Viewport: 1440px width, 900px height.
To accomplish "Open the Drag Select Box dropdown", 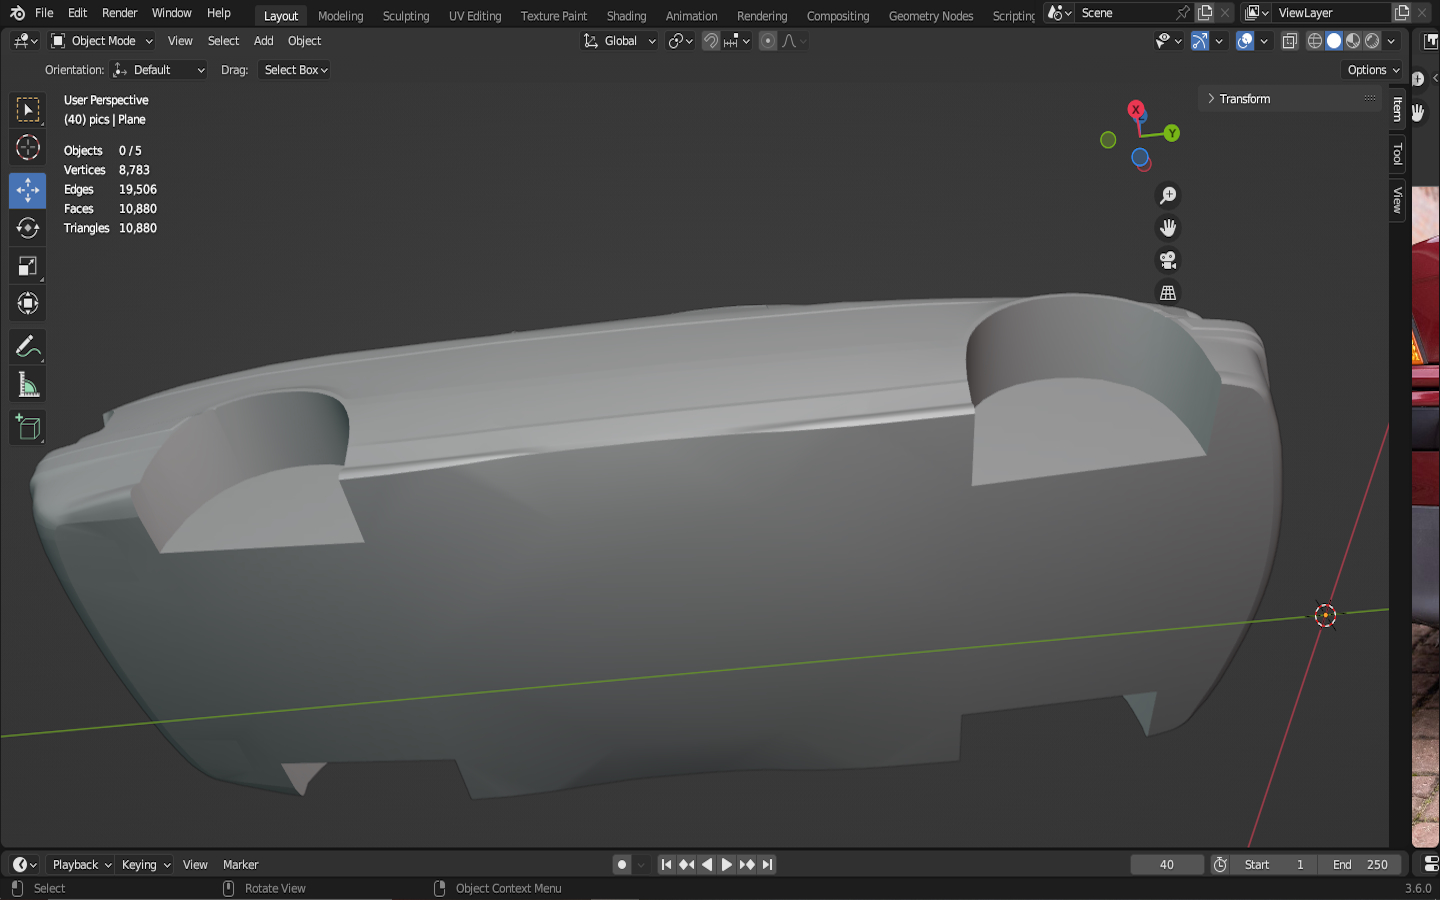I will coord(296,70).
